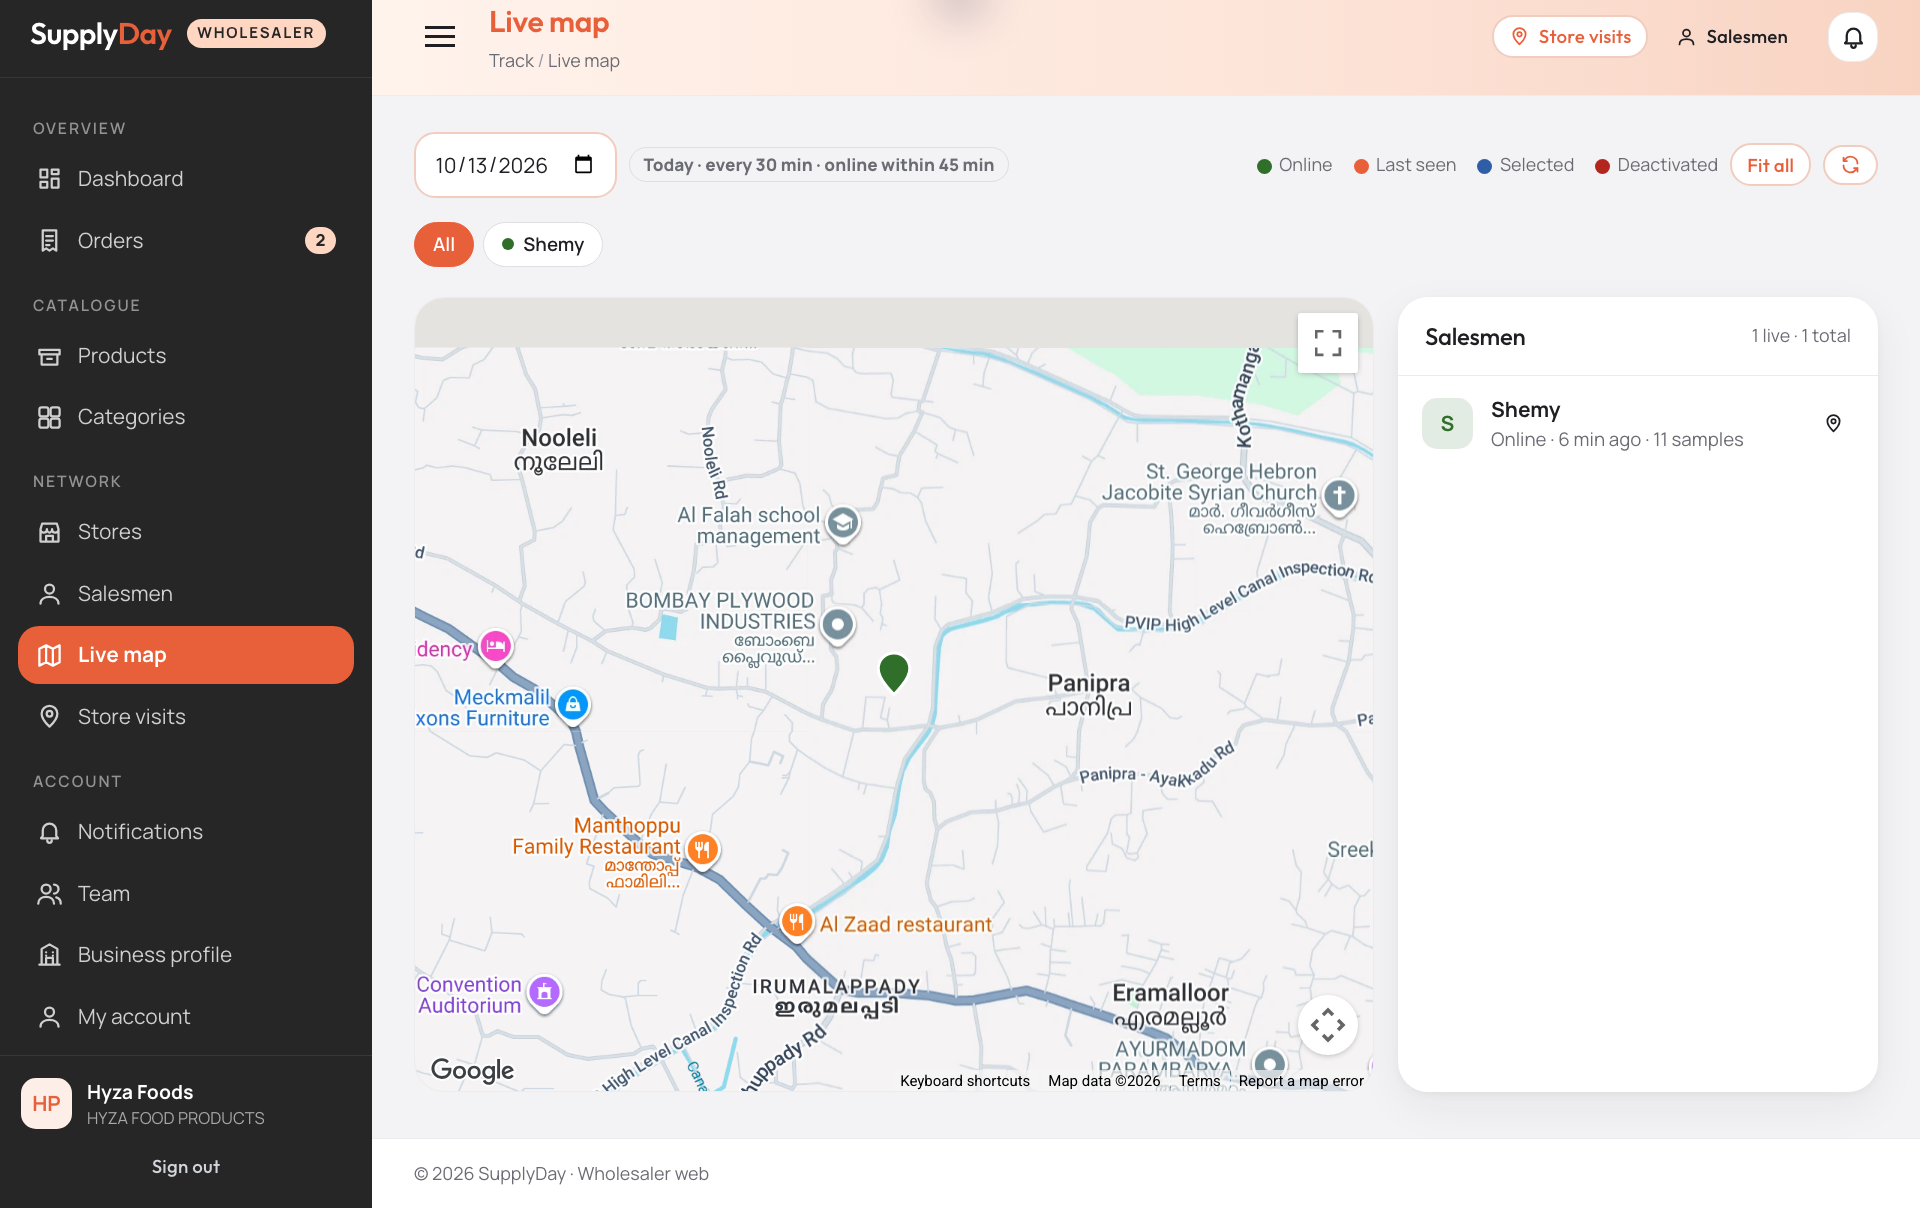Open My account page
The height and width of the screenshot is (1208, 1920).
tap(186, 1017)
